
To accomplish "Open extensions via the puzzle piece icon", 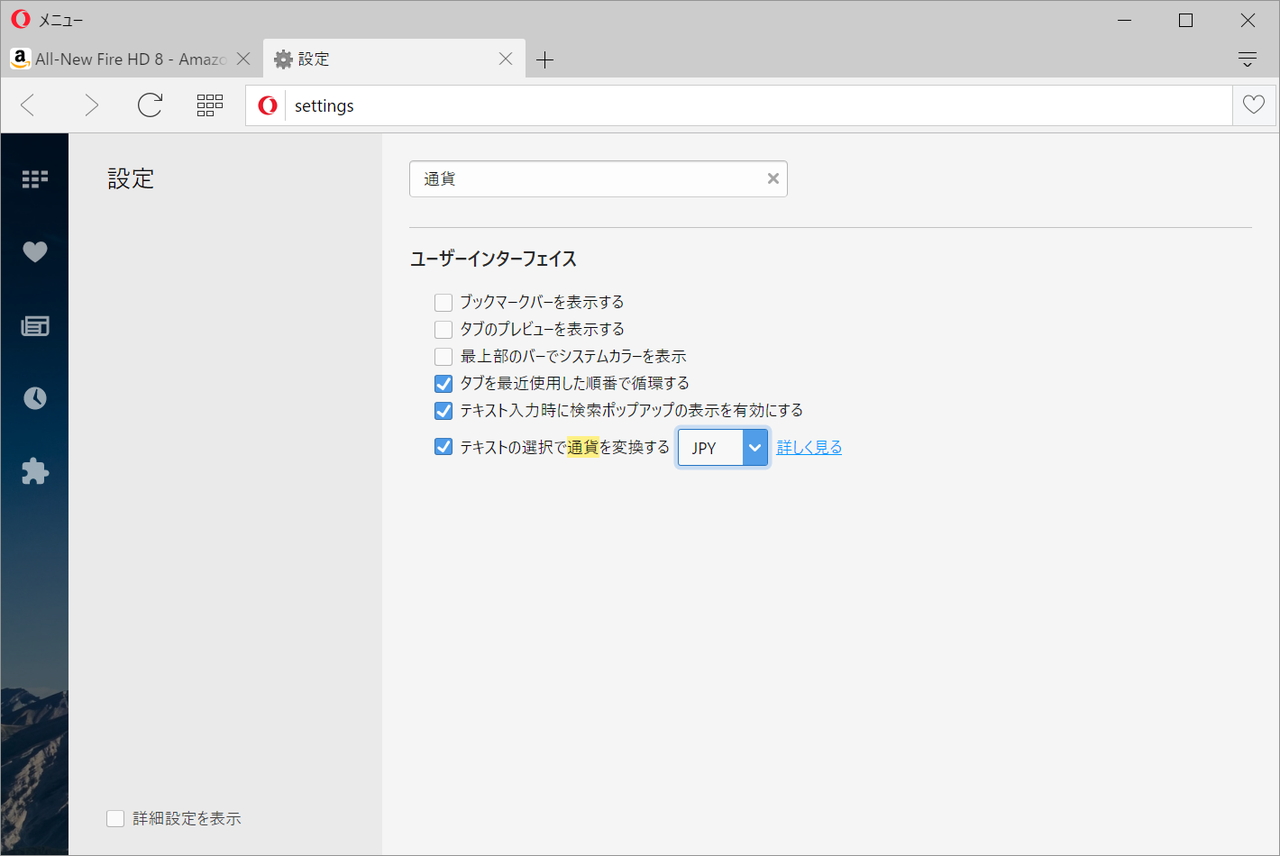I will pyautogui.click(x=34, y=470).
